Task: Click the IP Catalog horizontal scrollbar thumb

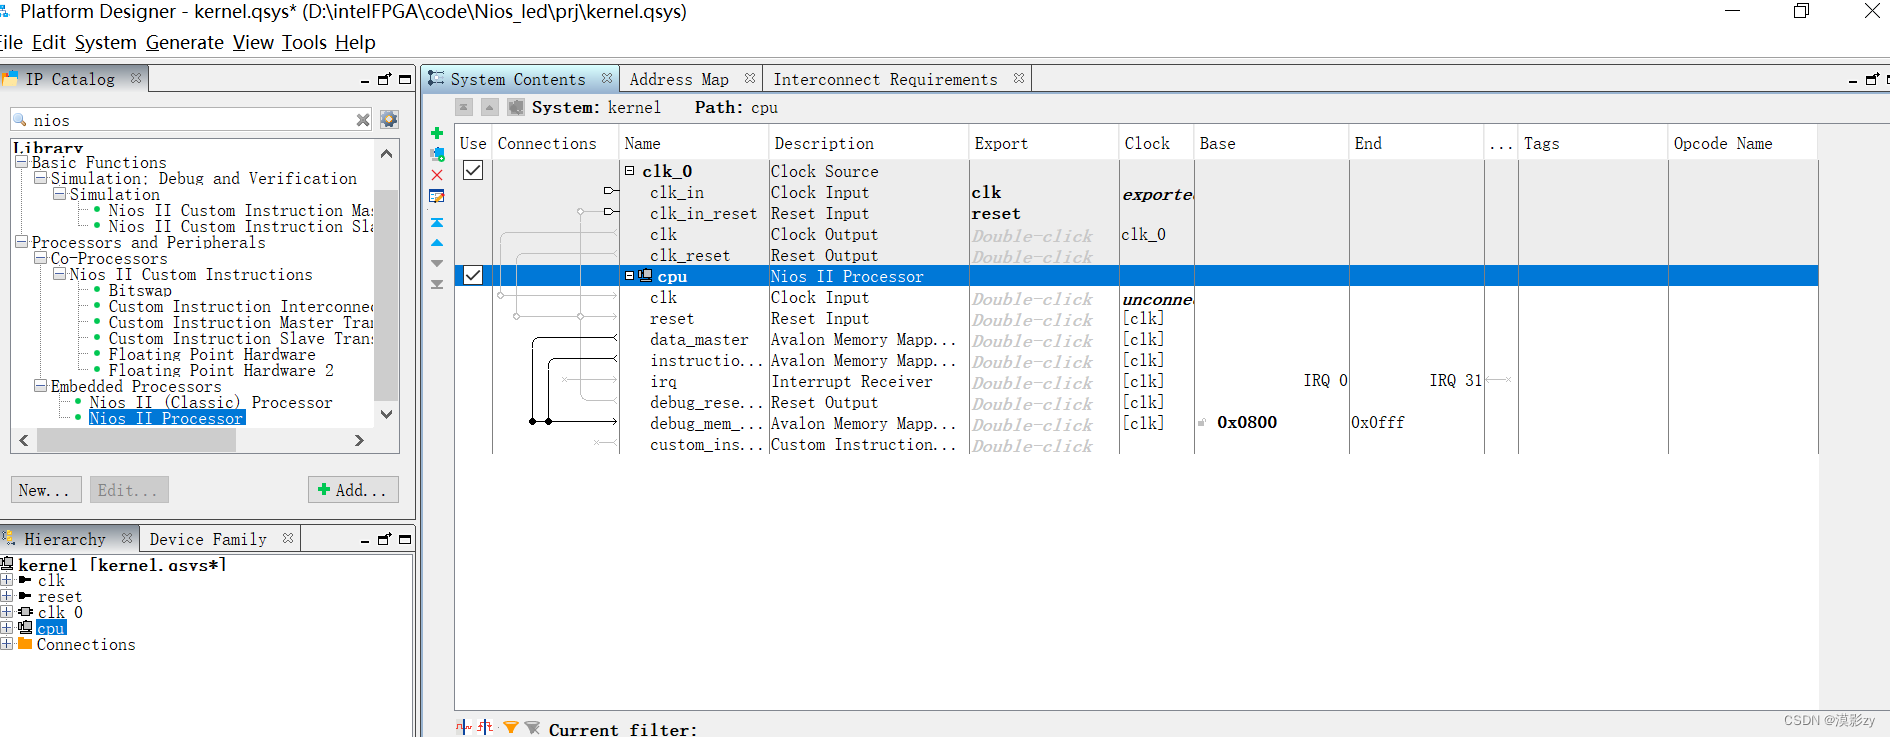Action: (x=136, y=440)
